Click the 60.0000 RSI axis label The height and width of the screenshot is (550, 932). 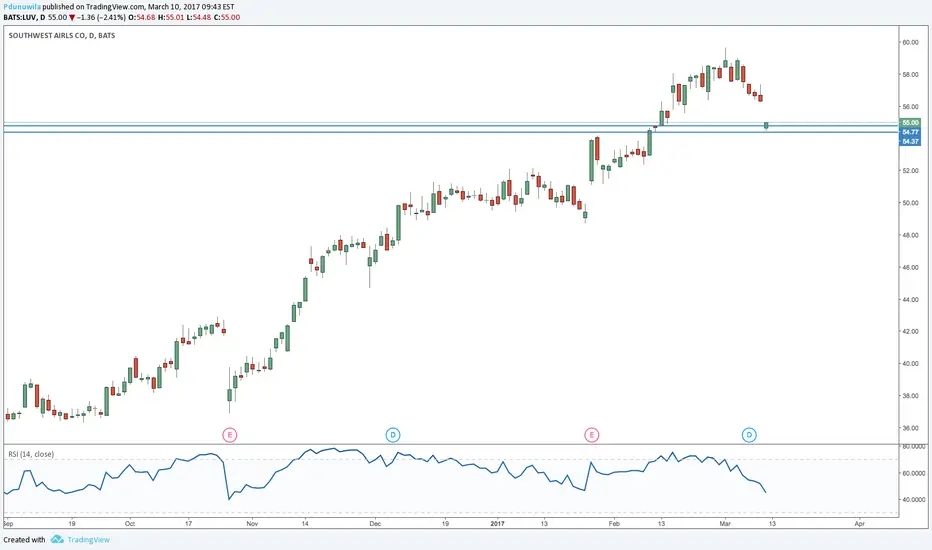[x=914, y=473]
